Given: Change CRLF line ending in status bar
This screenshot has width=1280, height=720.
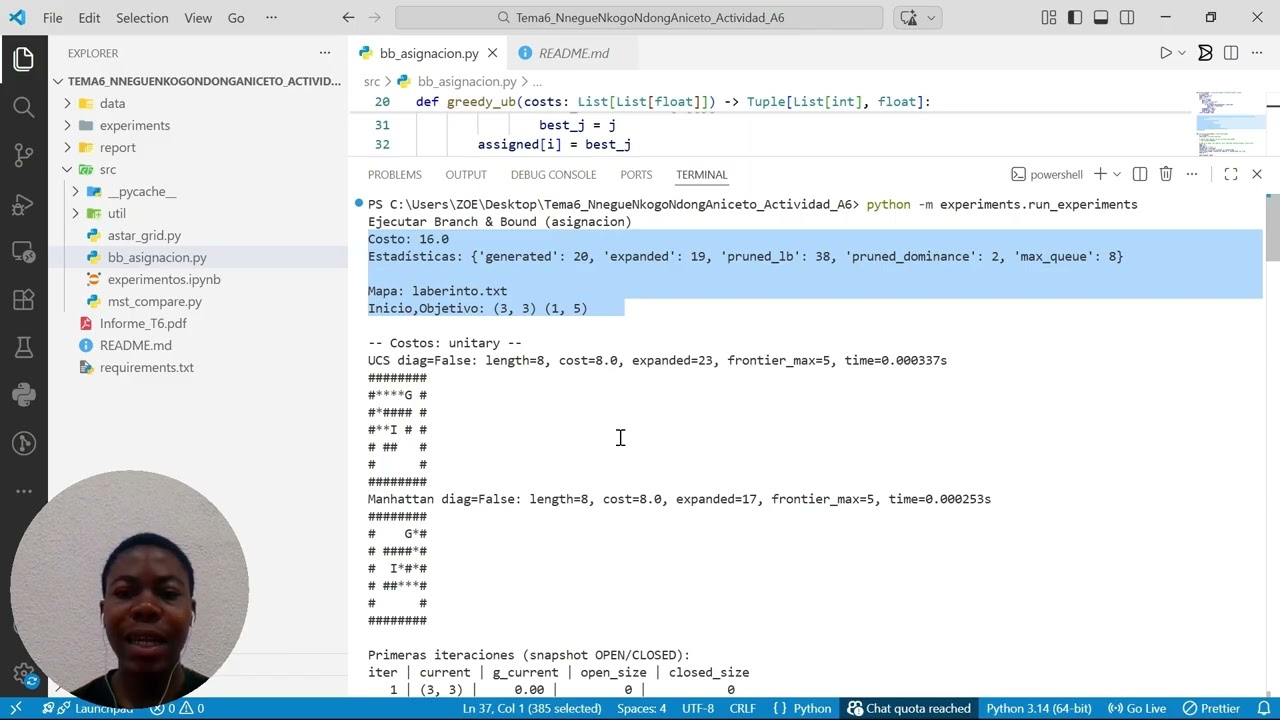Looking at the screenshot, I should click(742, 708).
